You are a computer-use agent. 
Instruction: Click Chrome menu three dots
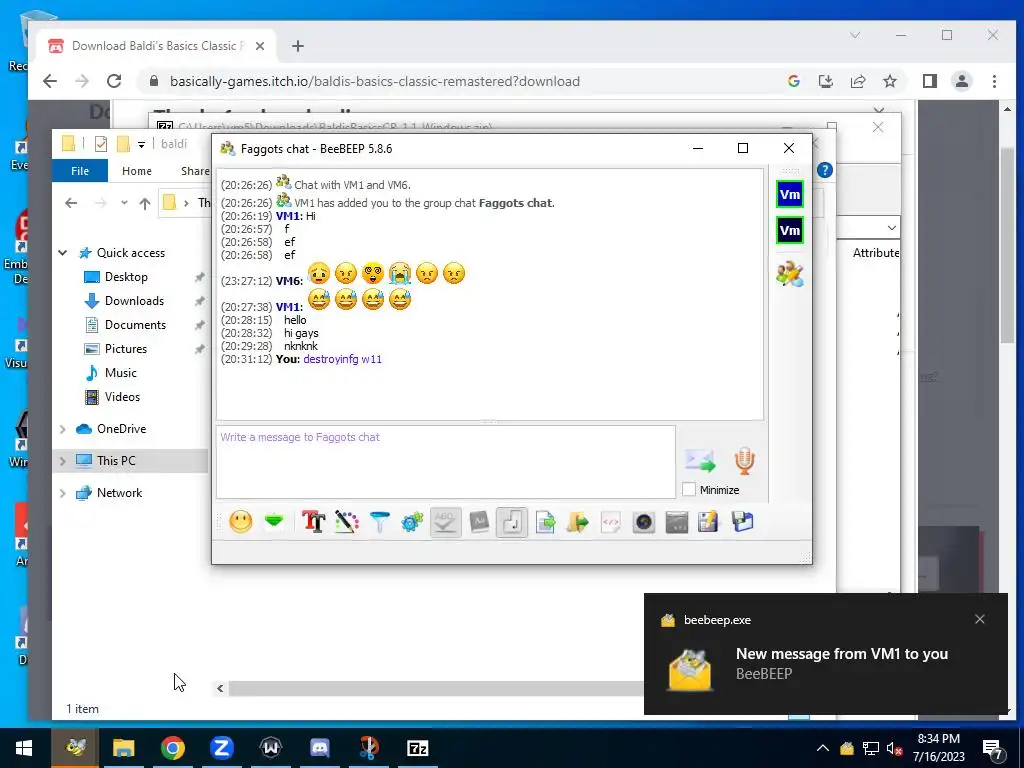(x=994, y=81)
